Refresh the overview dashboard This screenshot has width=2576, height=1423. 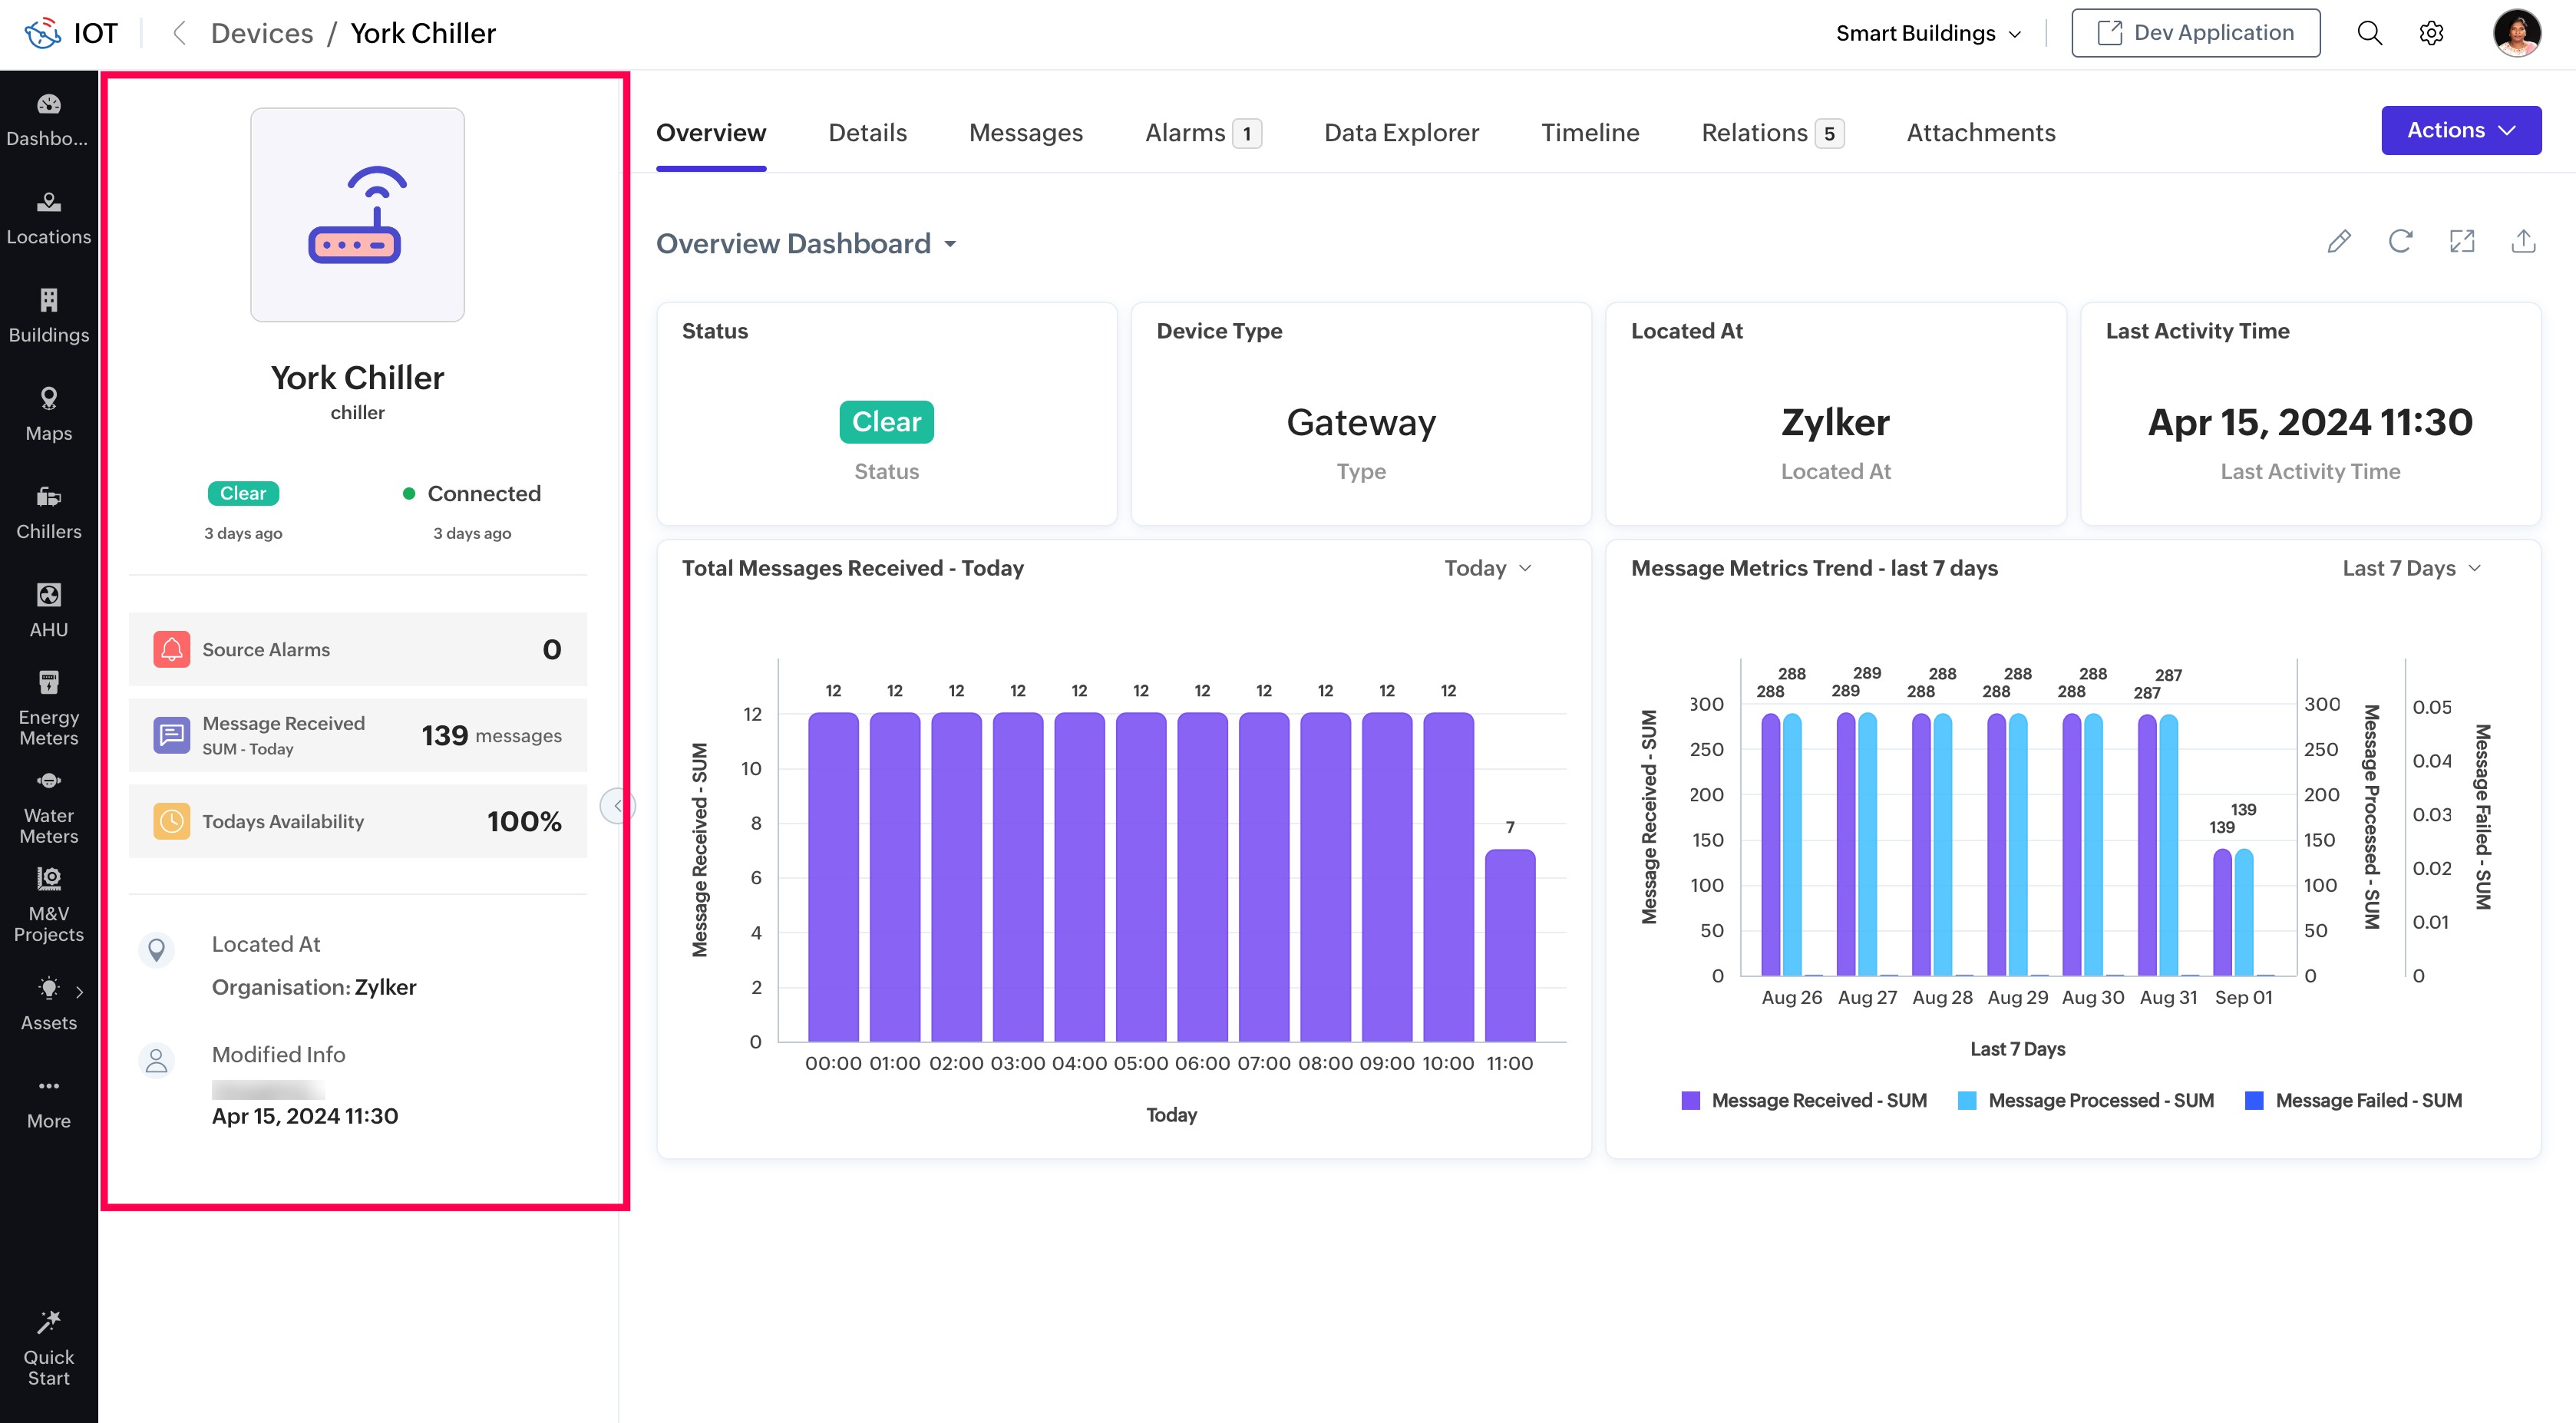pos(2400,242)
